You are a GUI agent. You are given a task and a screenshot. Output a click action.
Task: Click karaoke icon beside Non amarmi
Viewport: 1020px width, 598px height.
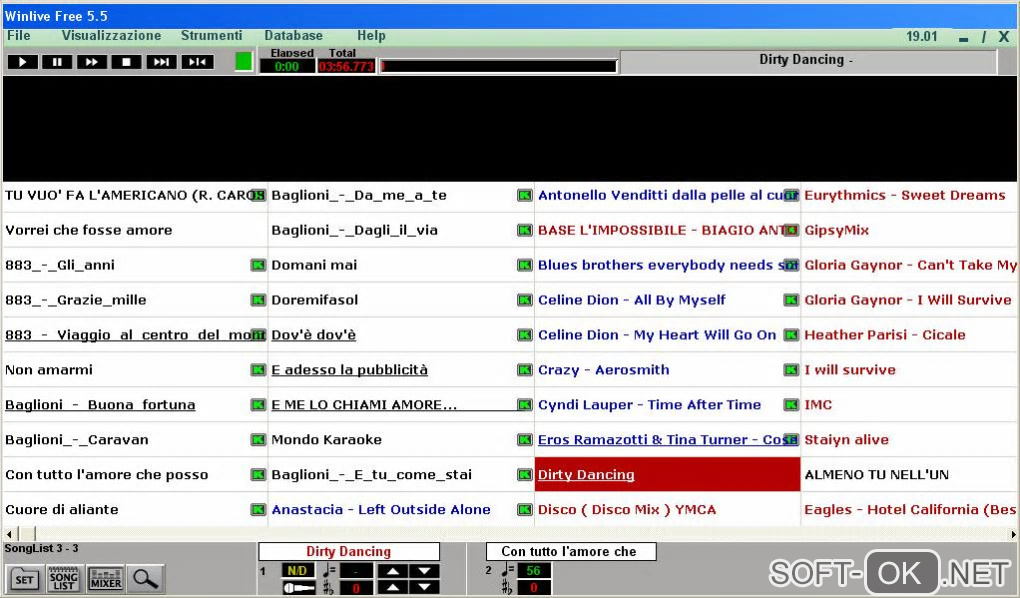(258, 370)
